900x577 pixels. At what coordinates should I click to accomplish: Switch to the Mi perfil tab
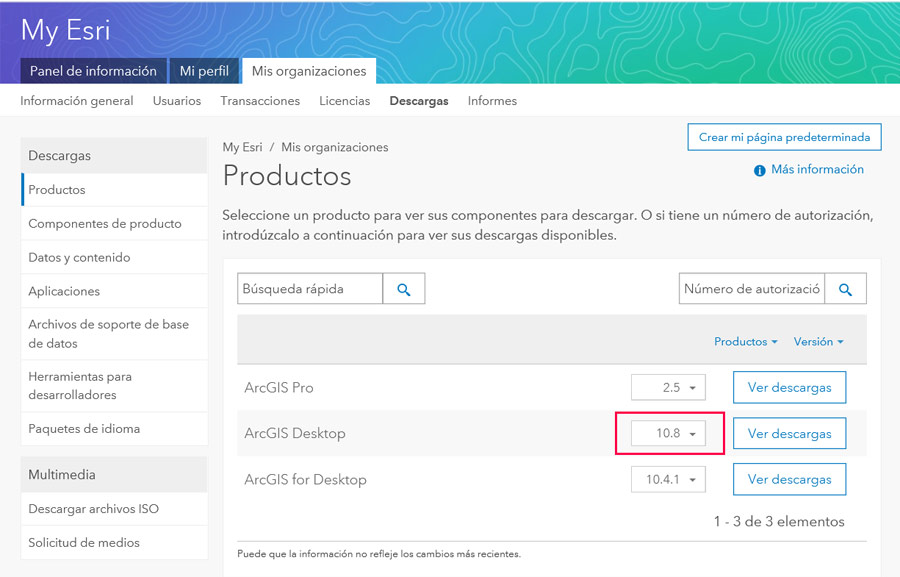coord(204,71)
